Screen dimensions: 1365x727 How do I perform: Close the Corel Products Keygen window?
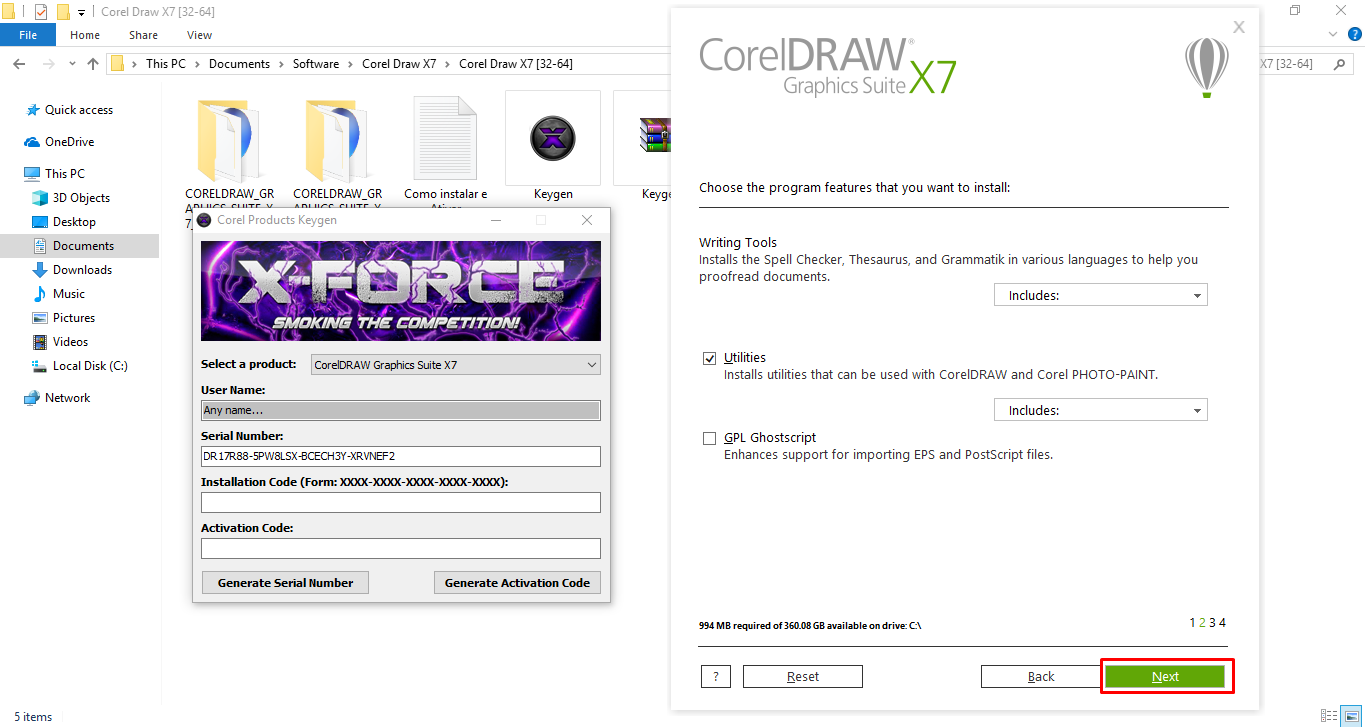tap(587, 220)
